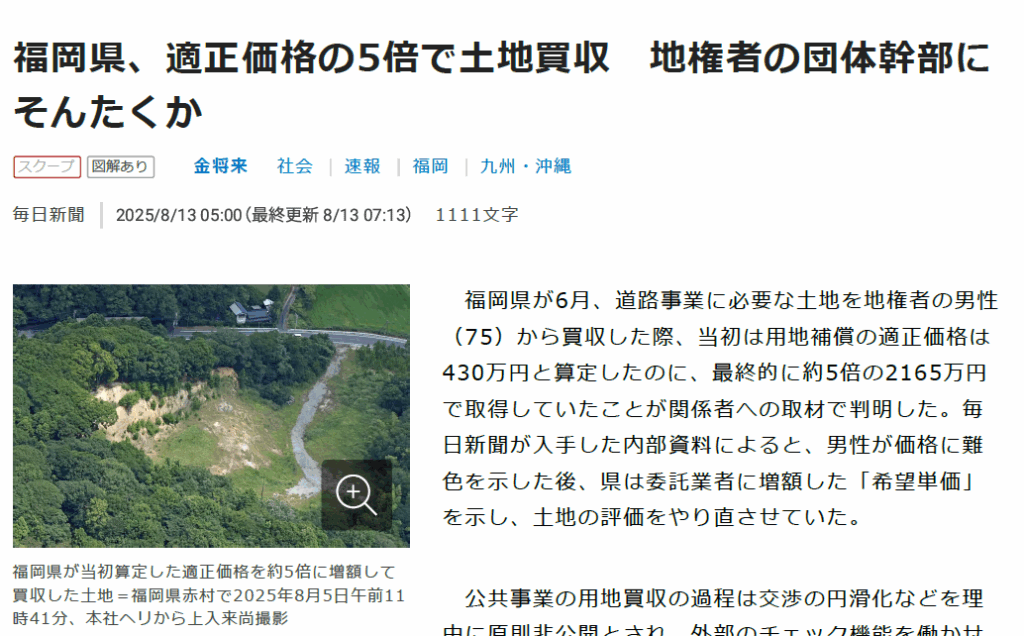Enlarge the photo with the magnifier icon
This screenshot has height=636, width=1024.
coord(356,495)
